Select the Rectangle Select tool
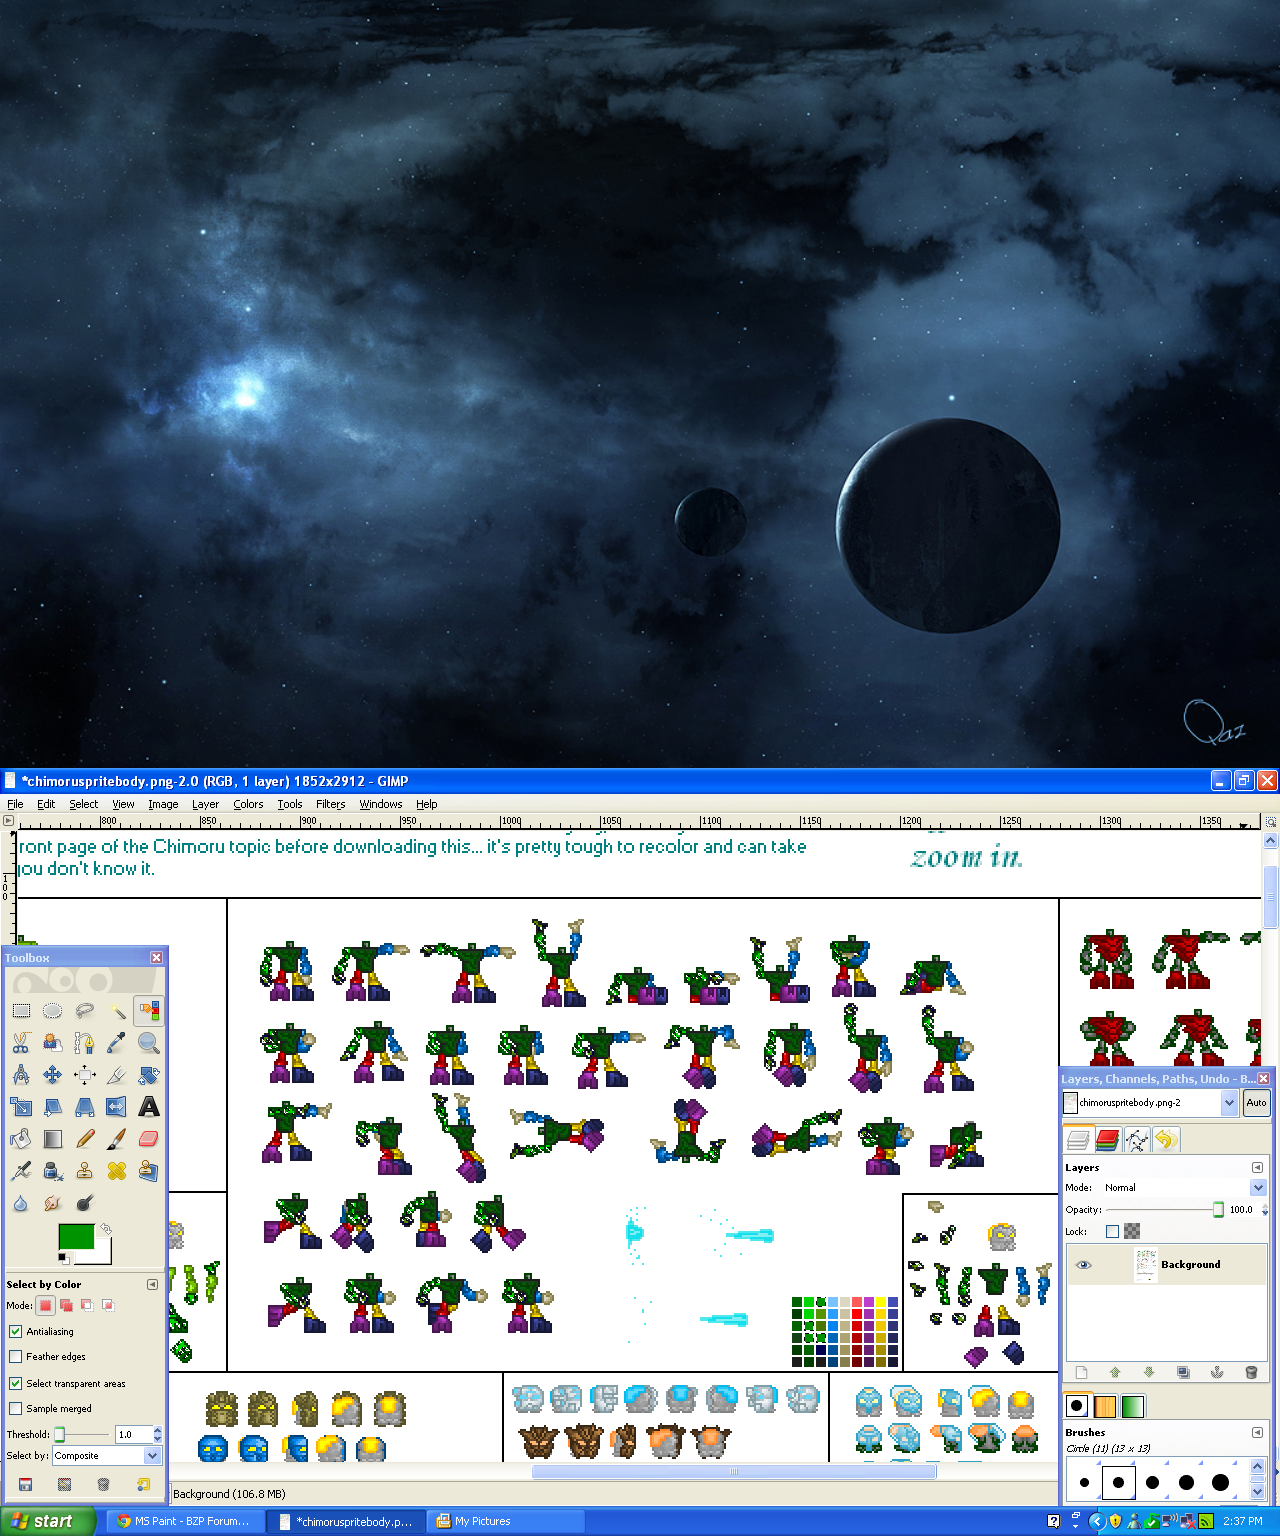This screenshot has height=1536, width=1280. tap(21, 1011)
